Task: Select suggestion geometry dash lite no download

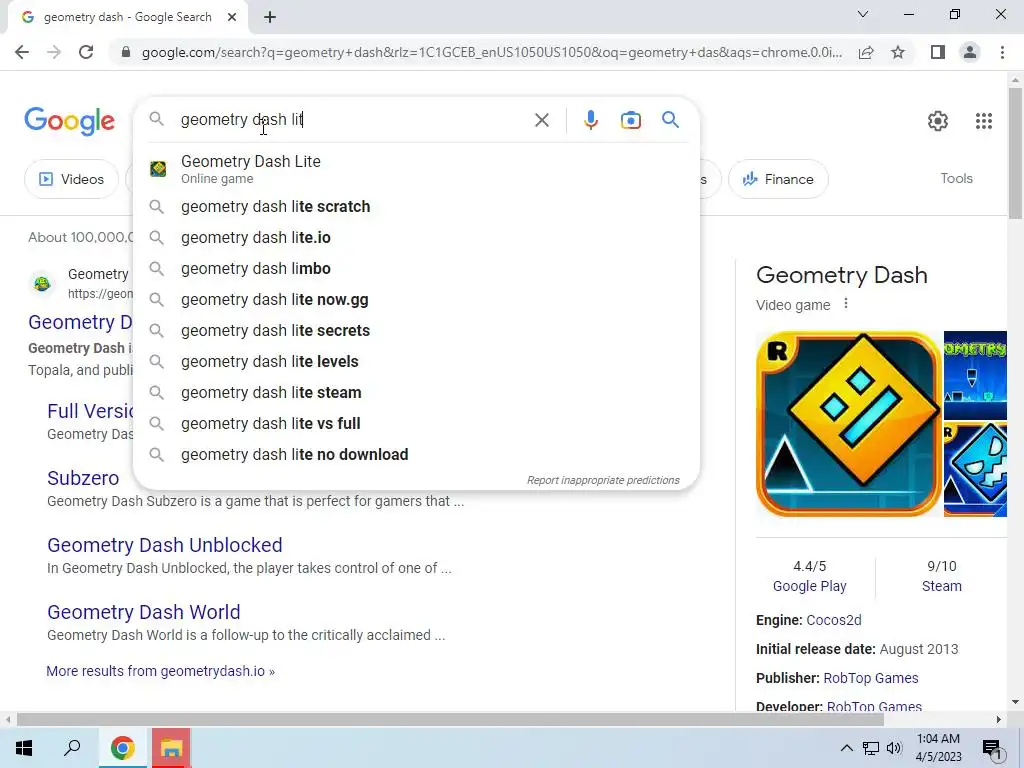Action: [x=416, y=455]
